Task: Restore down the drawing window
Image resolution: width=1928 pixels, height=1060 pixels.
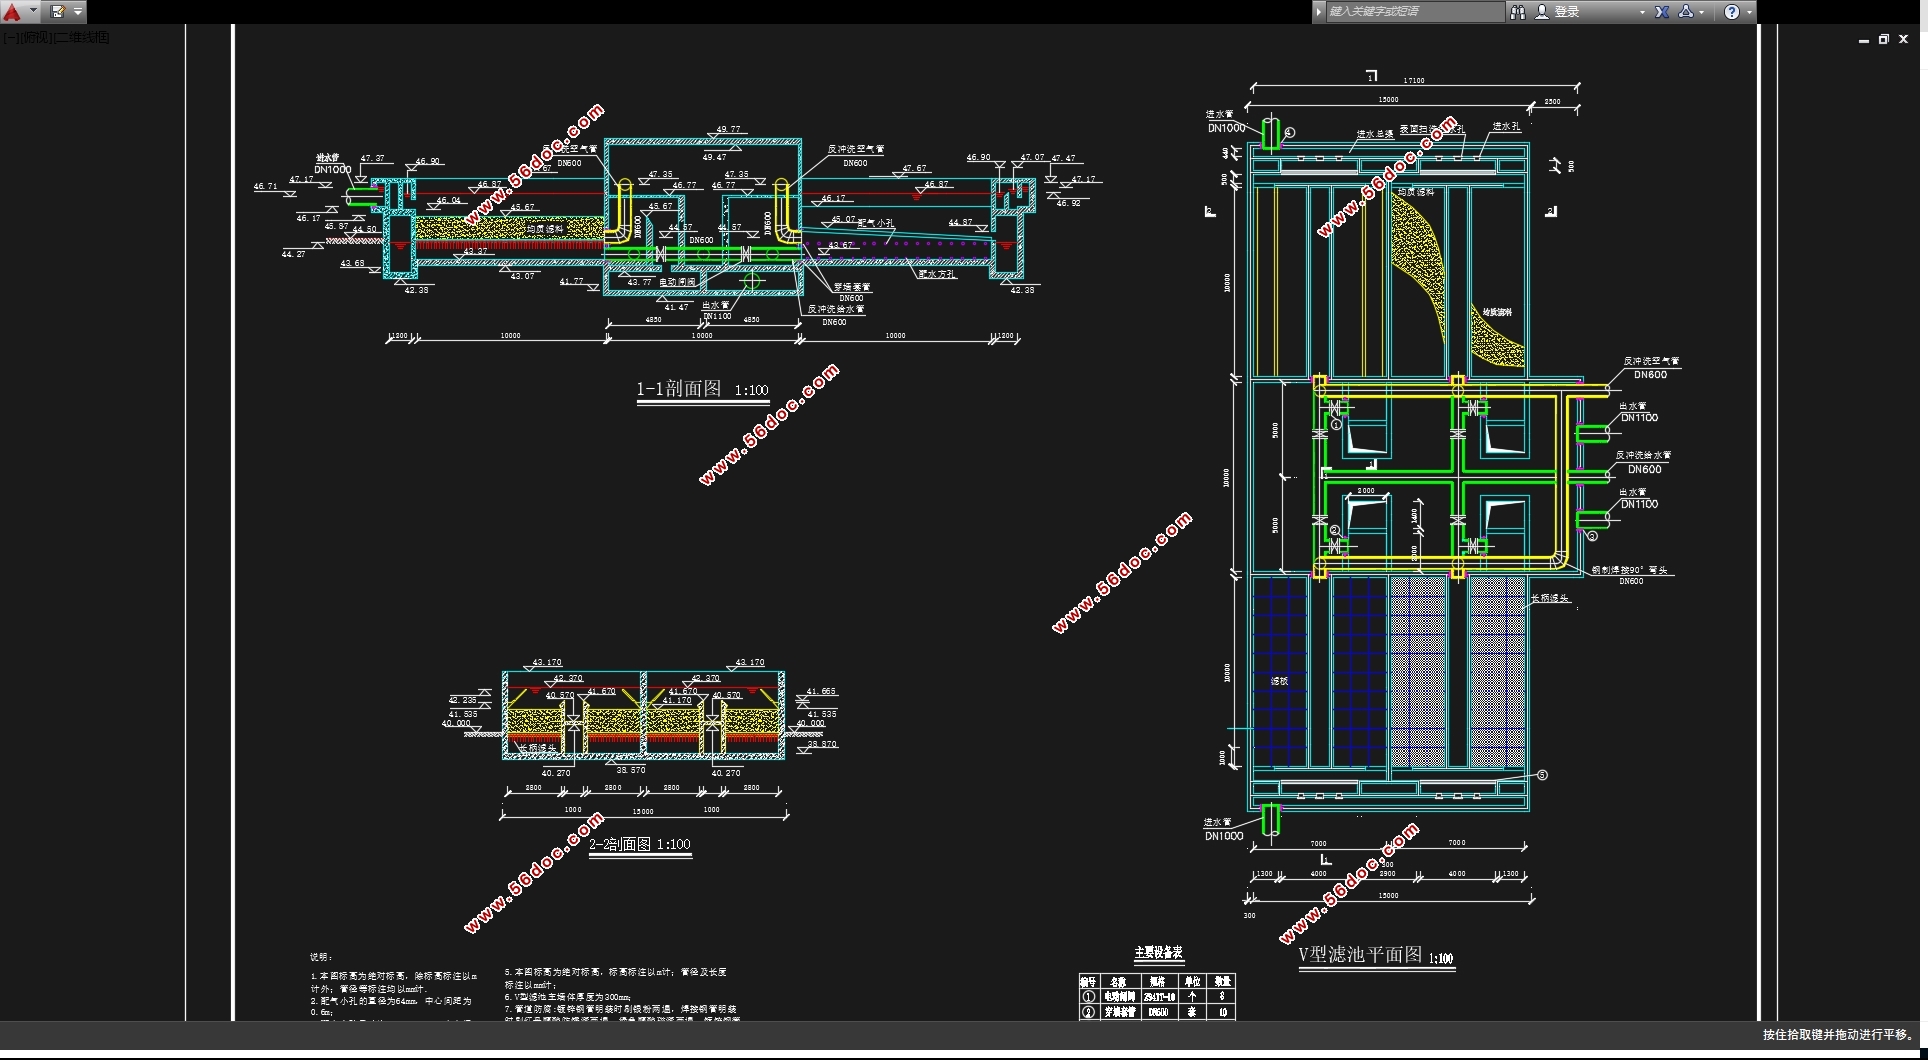Action: (1884, 40)
